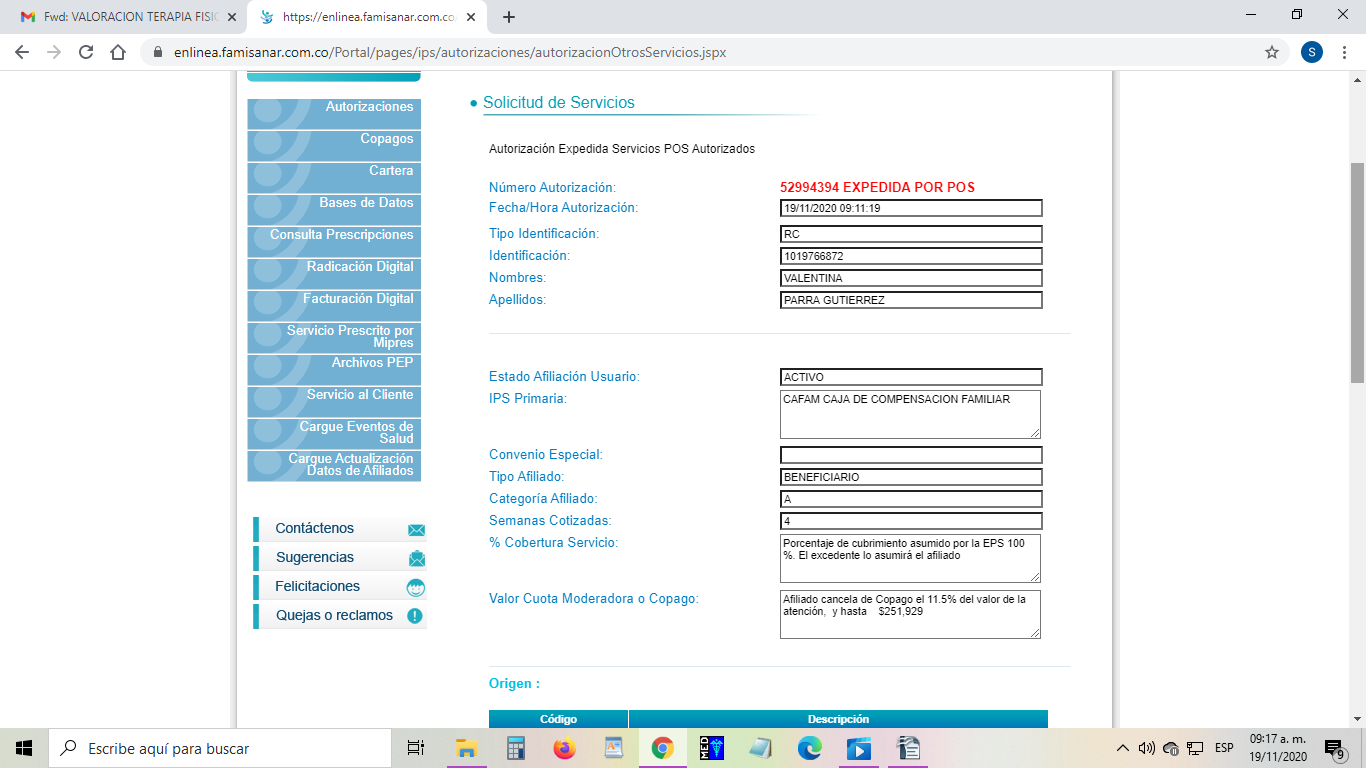Screen dimensions: 1366x768
Task: Click the Sugerencias open-envelope icon
Action: point(416,558)
